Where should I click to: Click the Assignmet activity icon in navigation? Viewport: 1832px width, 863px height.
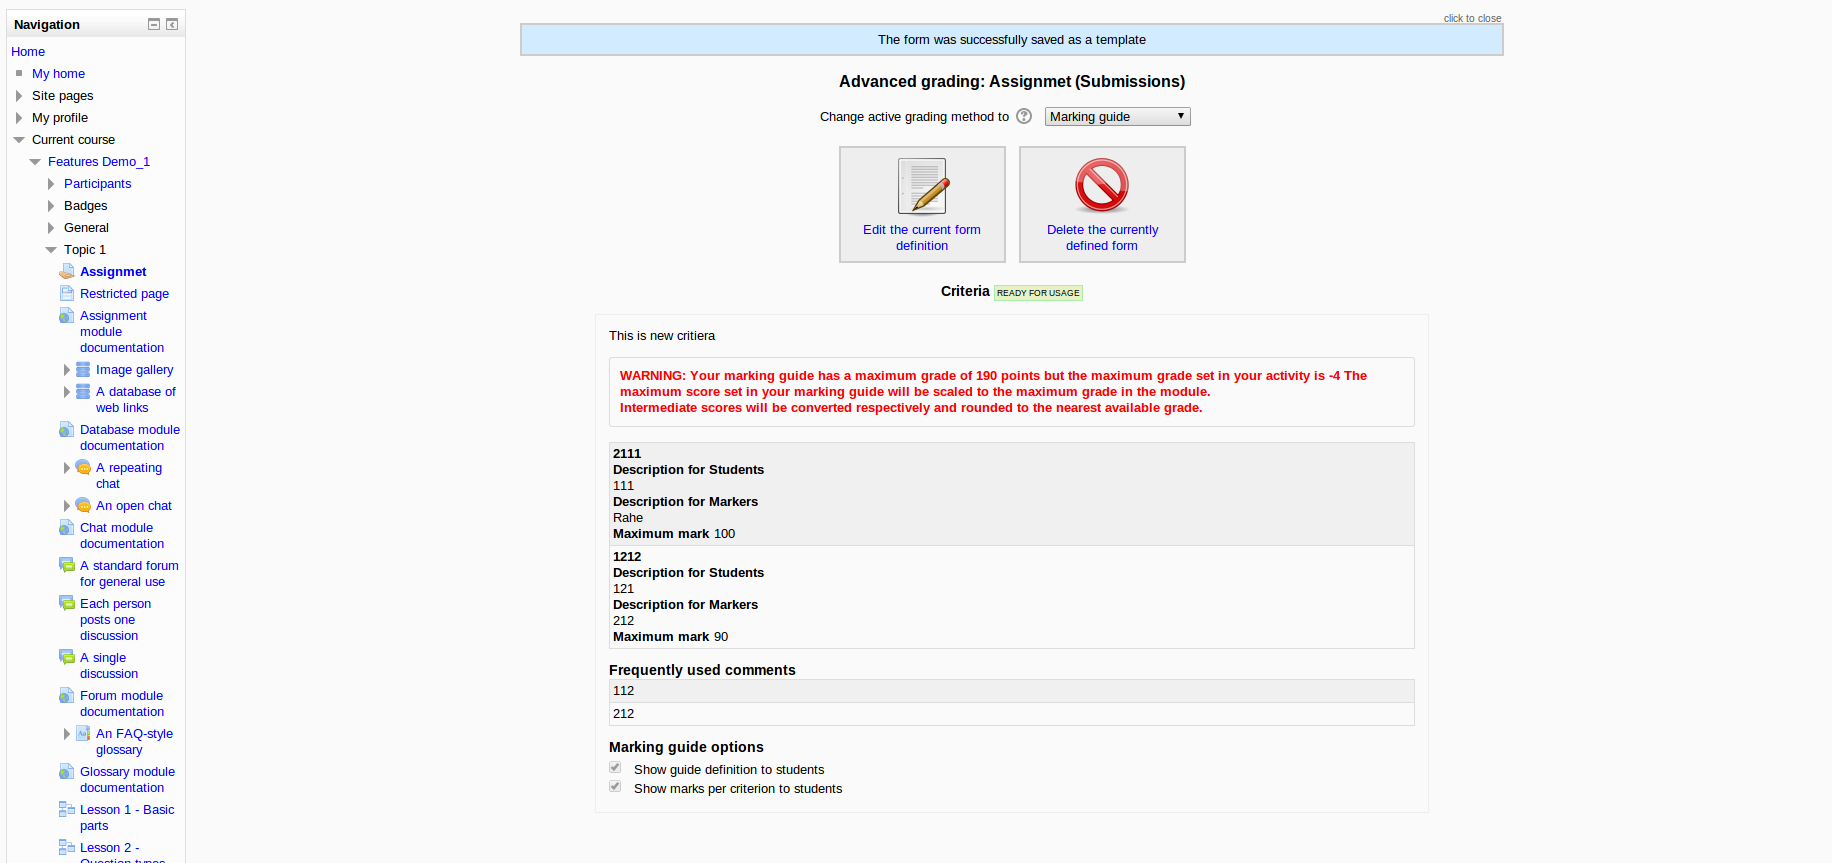[67, 271]
